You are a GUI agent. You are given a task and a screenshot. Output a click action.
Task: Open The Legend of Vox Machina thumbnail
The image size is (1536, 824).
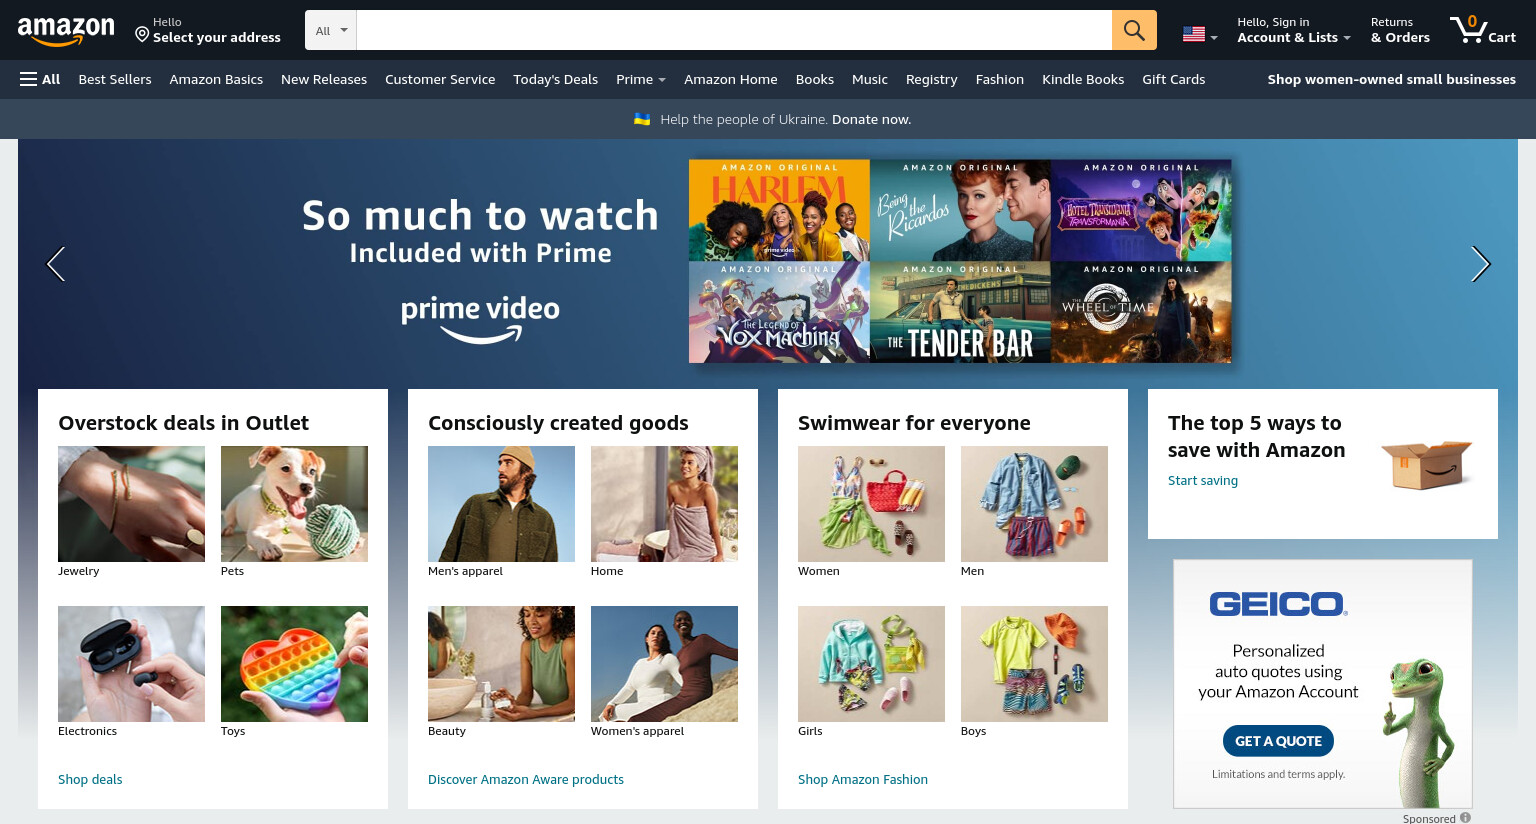[x=779, y=312]
